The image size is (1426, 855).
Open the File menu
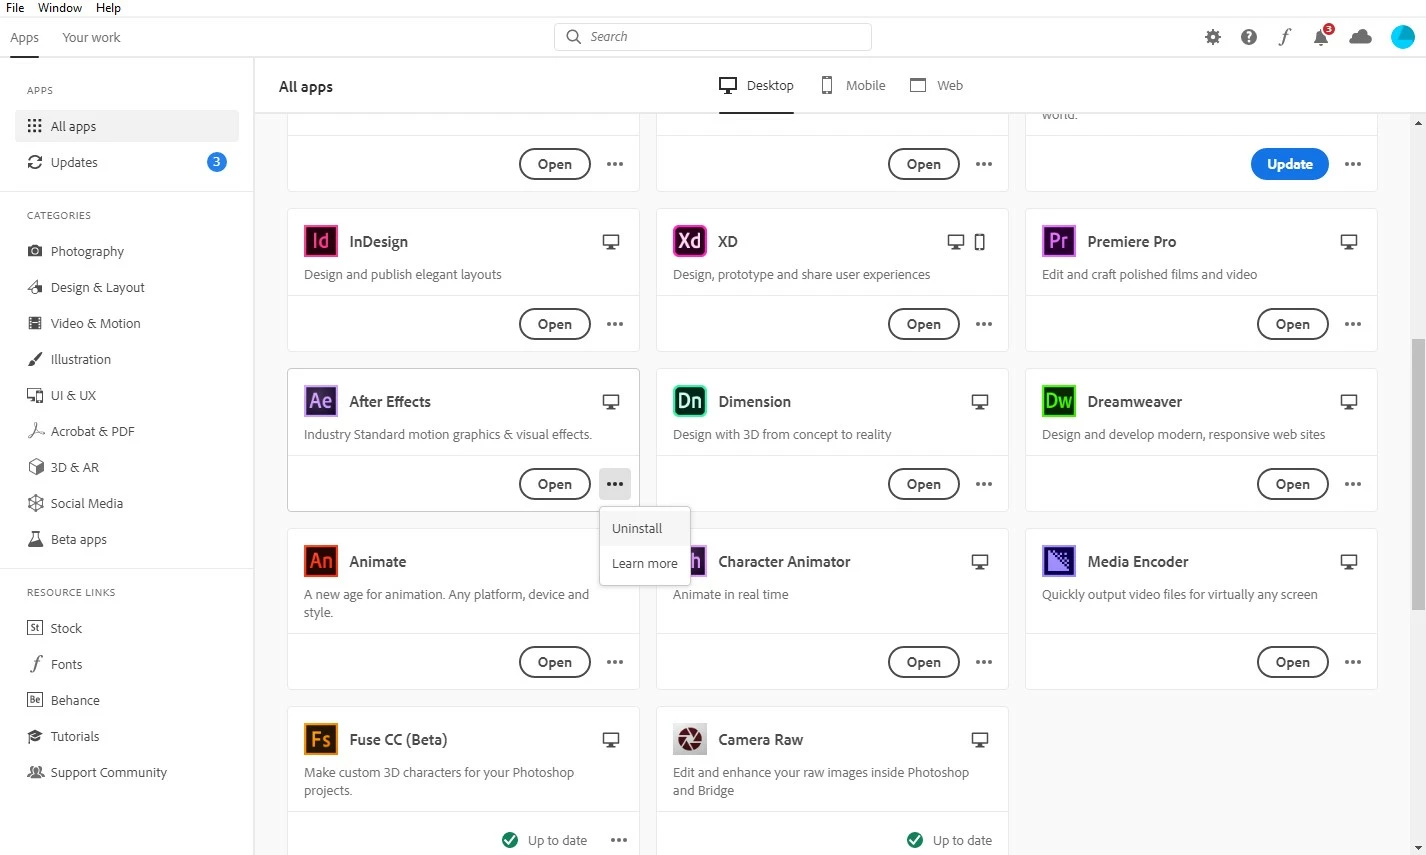coord(15,8)
